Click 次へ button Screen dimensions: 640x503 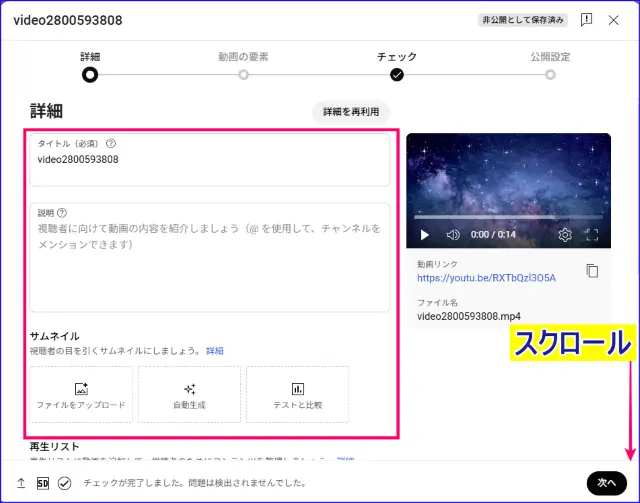click(x=606, y=482)
